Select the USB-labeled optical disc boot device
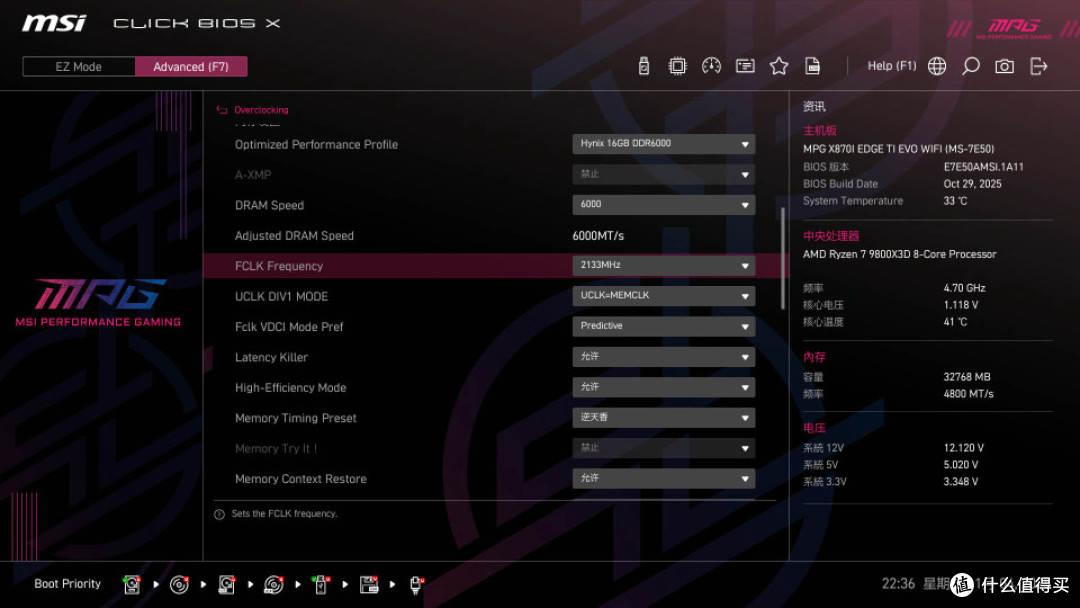This screenshot has width=1080, height=608. pos(273,585)
